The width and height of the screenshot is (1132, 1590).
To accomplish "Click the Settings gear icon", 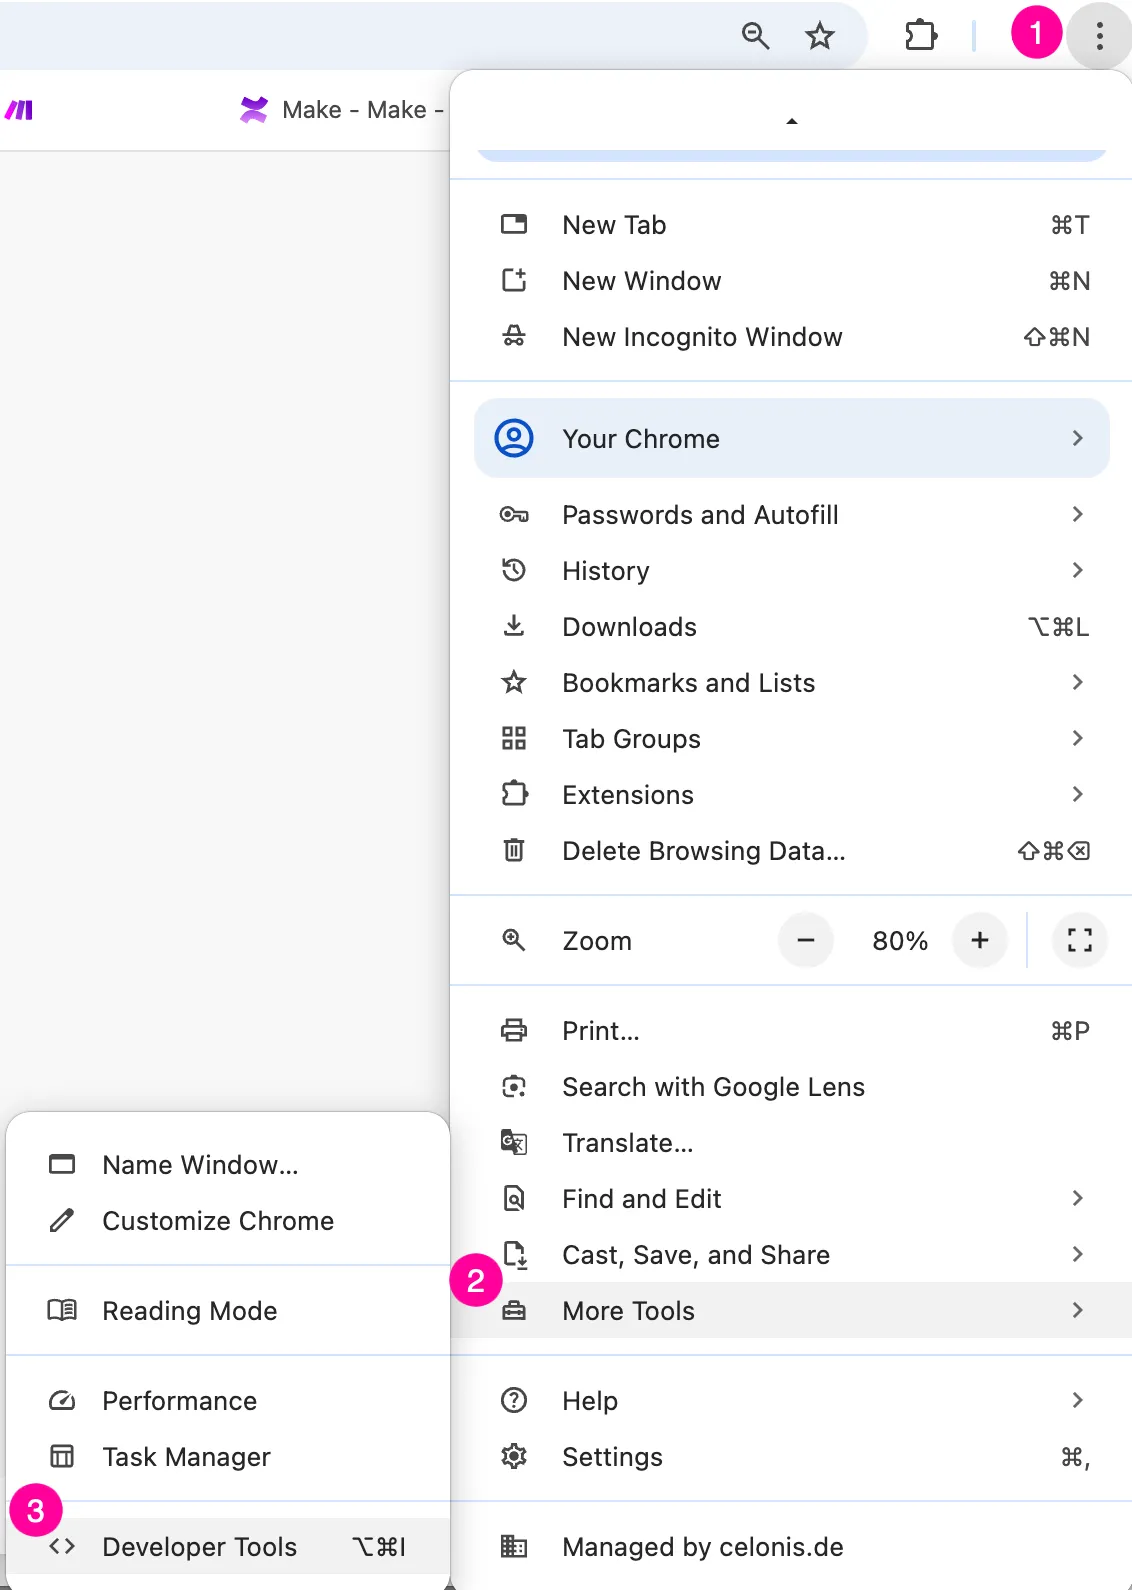I will (514, 1456).
